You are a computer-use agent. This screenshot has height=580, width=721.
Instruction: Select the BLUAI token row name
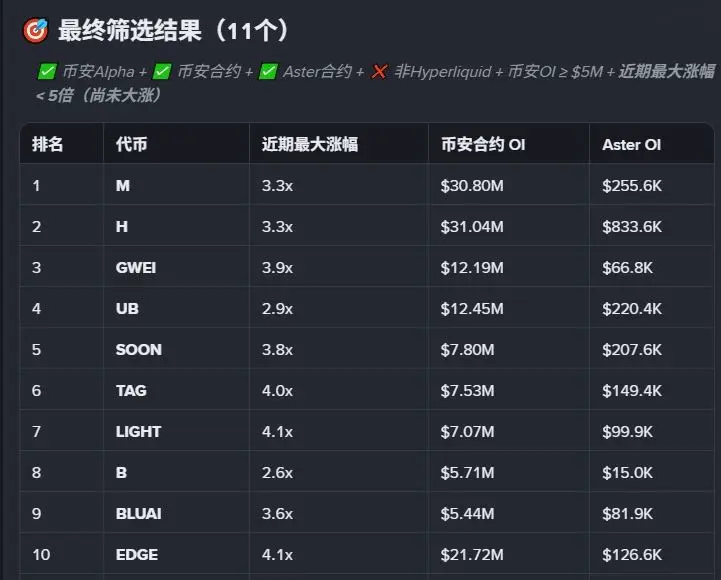[138, 514]
